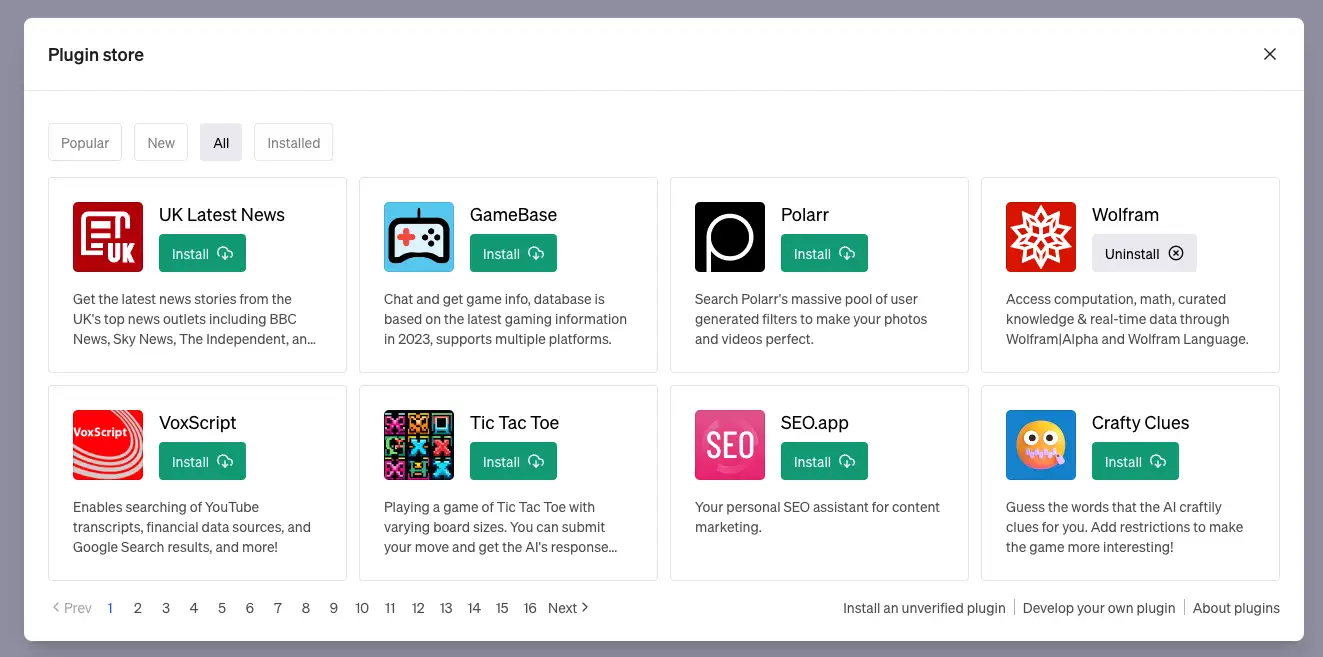Viewport: 1323px width, 657px height.
Task: Click the UK Latest News plugin icon
Action: click(107, 237)
